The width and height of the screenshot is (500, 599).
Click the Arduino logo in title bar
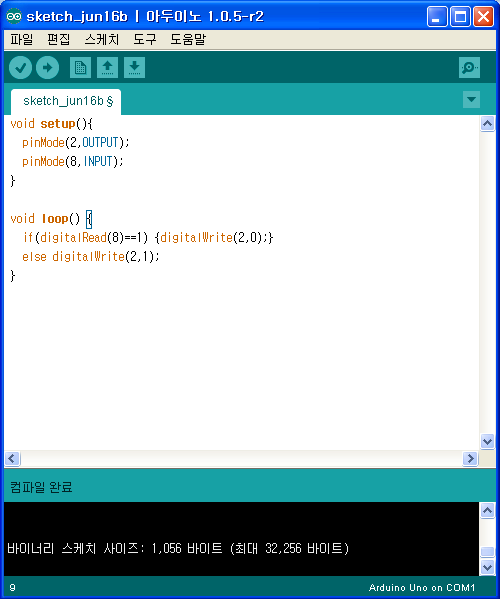14,16
